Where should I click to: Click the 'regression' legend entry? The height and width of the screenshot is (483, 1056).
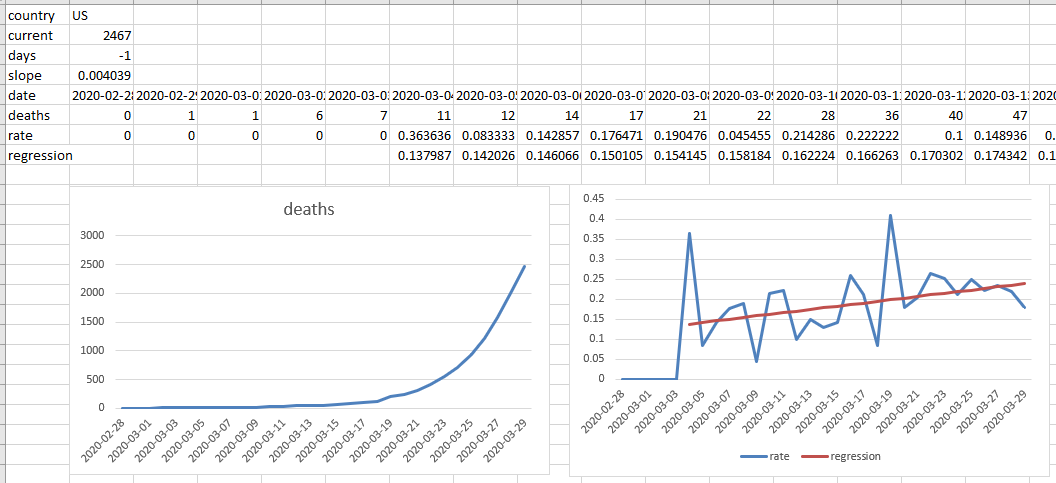click(x=846, y=456)
